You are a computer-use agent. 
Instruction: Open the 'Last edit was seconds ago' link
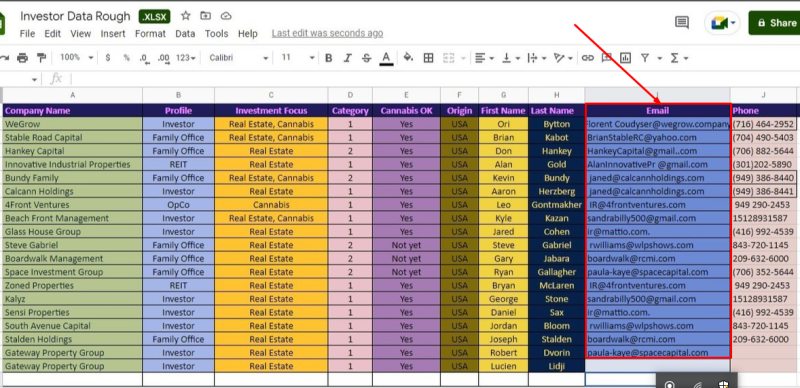click(327, 33)
